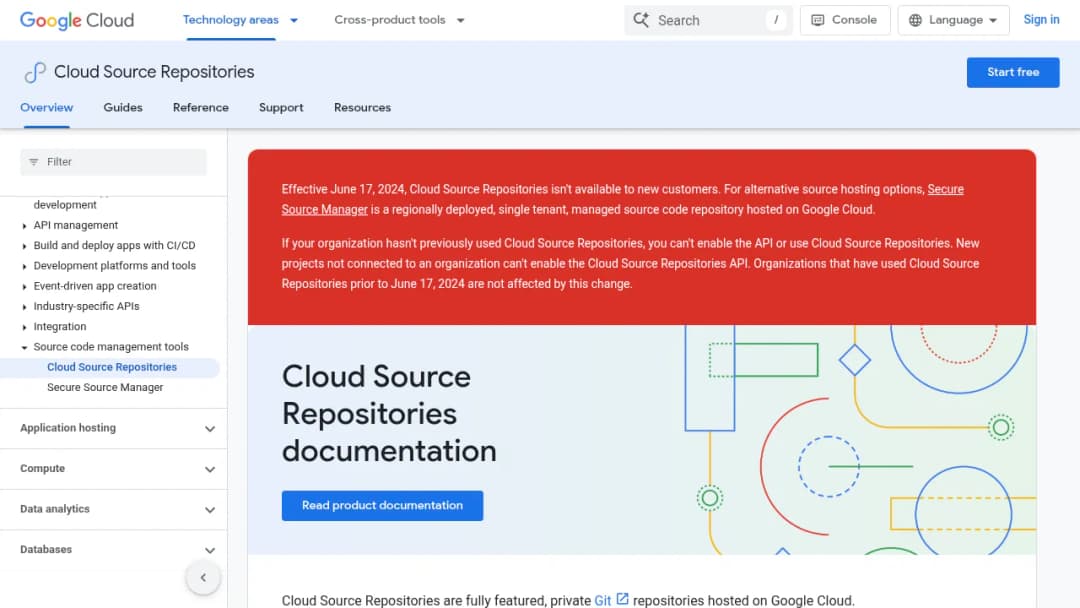
Task: Click the Language globe icon
Action: click(x=915, y=20)
